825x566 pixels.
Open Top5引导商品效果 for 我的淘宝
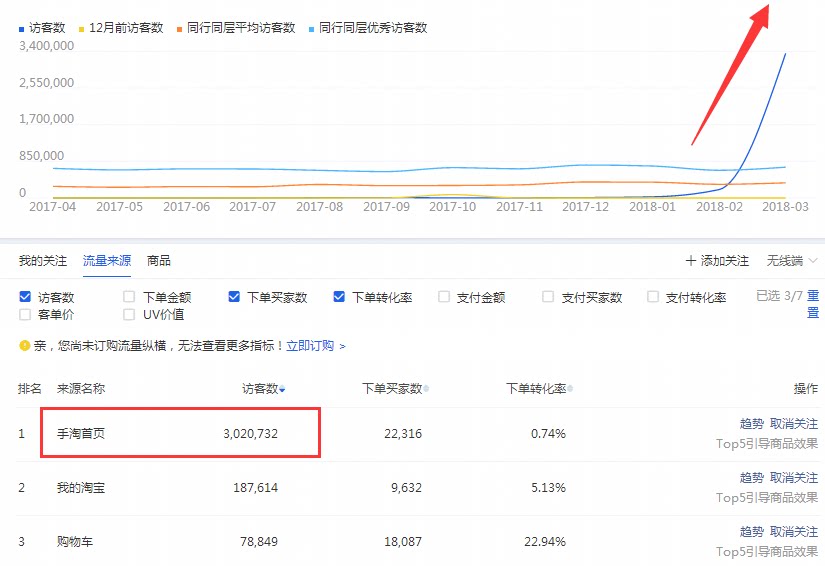pyautogui.click(x=767, y=497)
